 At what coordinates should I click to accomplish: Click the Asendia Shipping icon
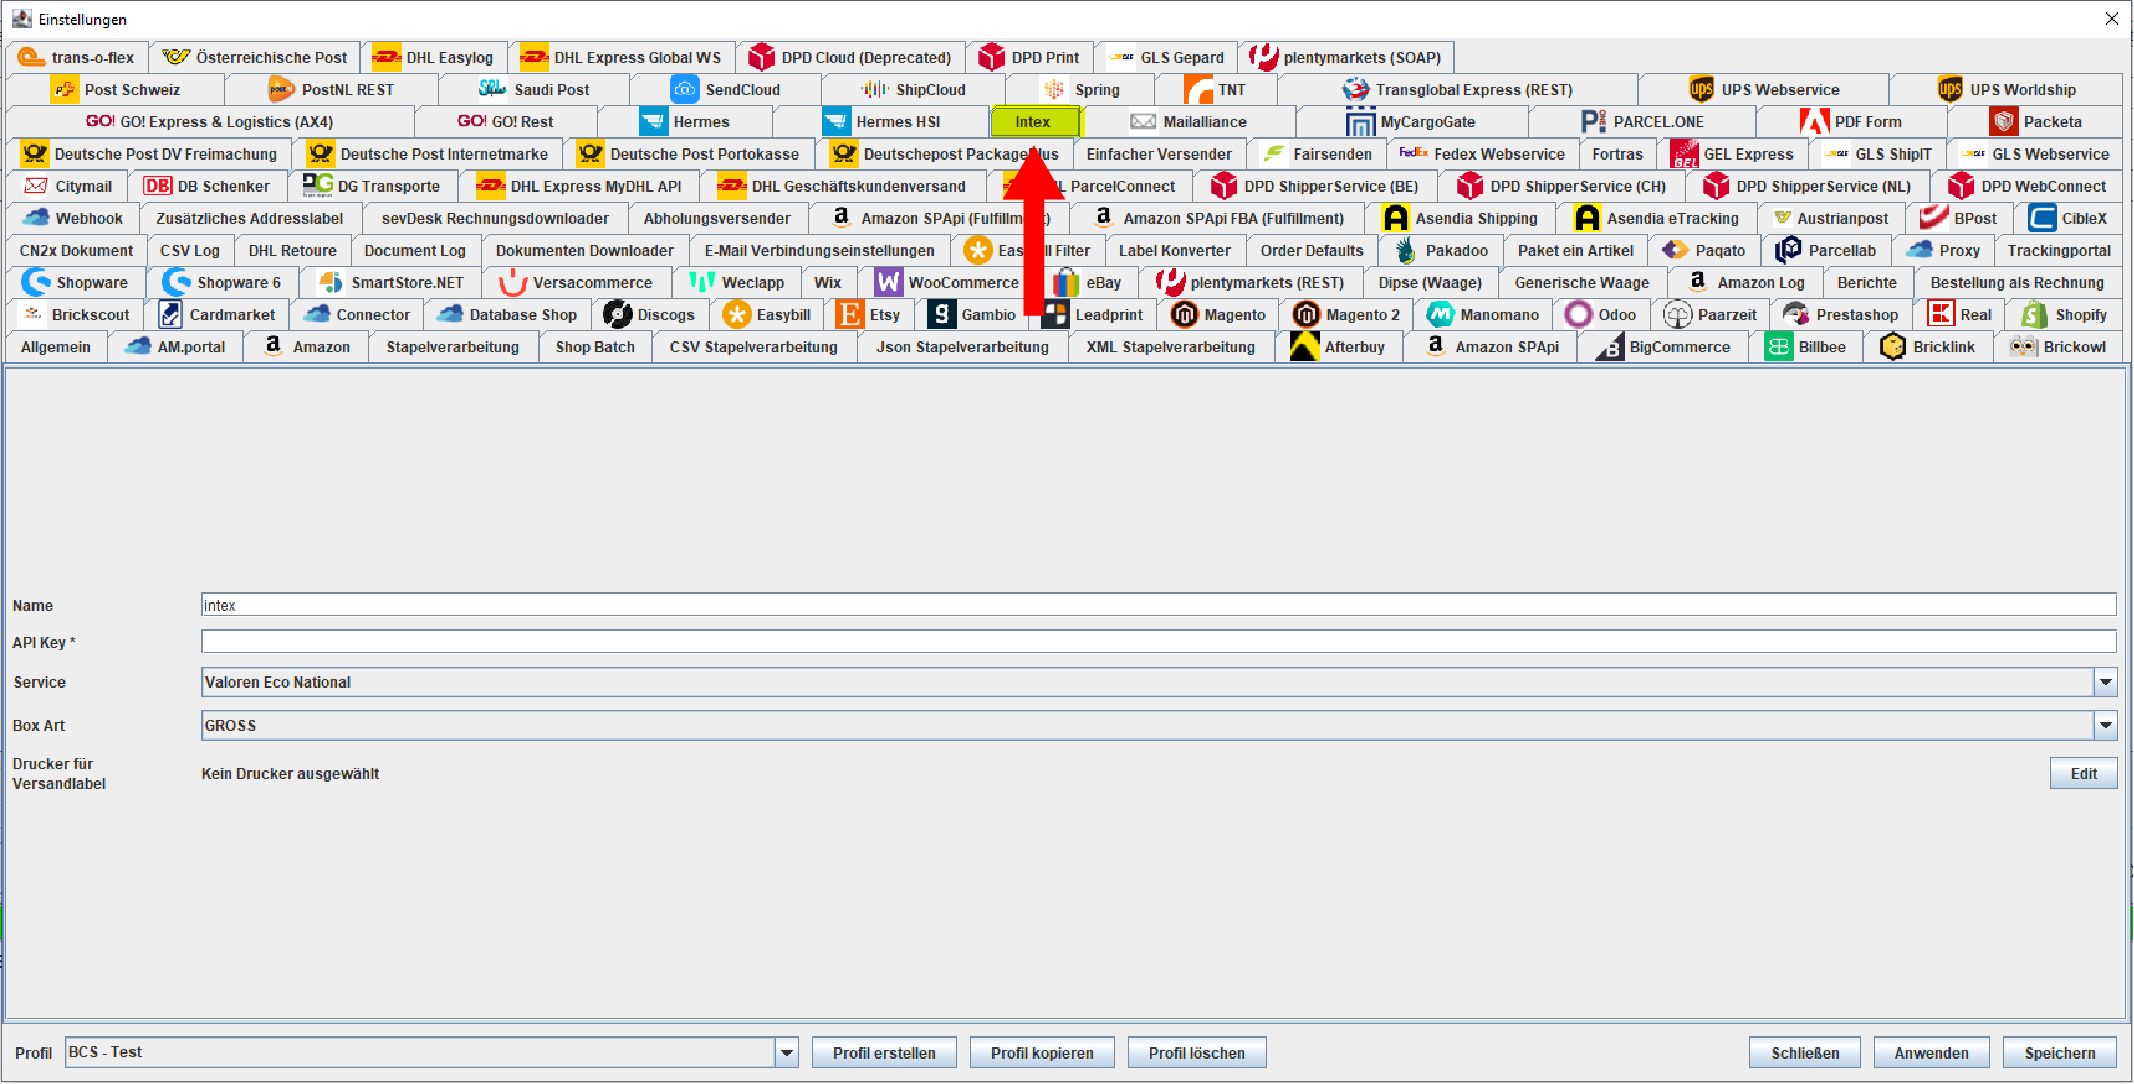[x=1395, y=217]
